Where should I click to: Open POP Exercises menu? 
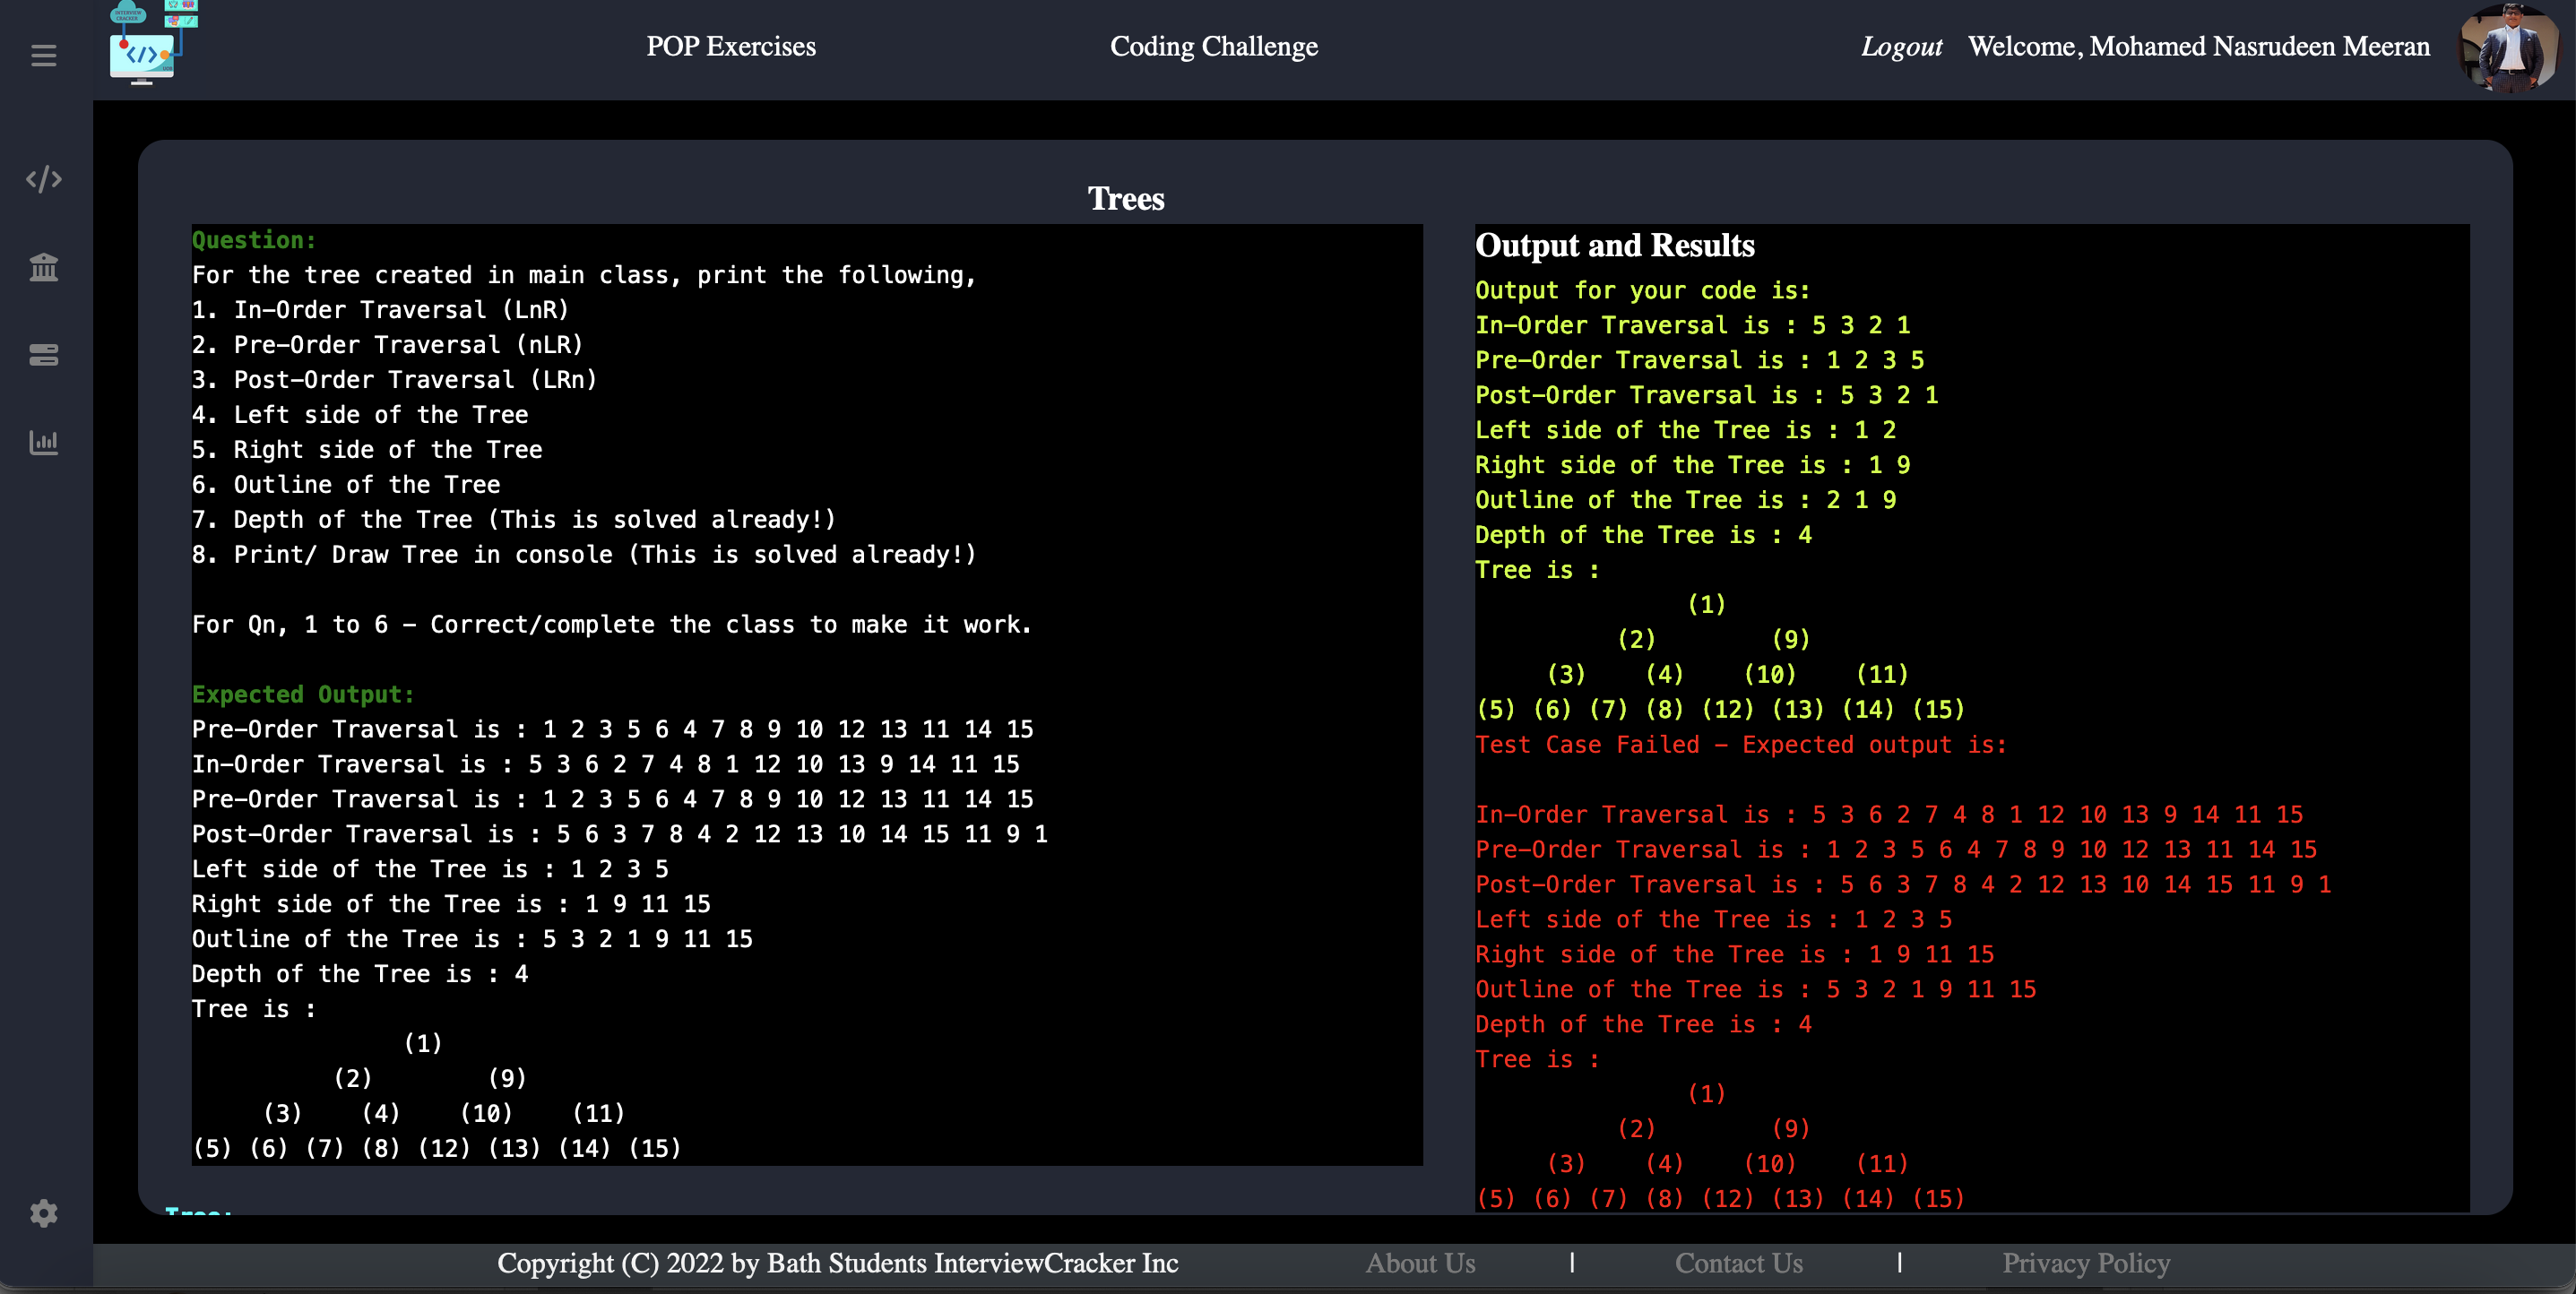(x=730, y=46)
